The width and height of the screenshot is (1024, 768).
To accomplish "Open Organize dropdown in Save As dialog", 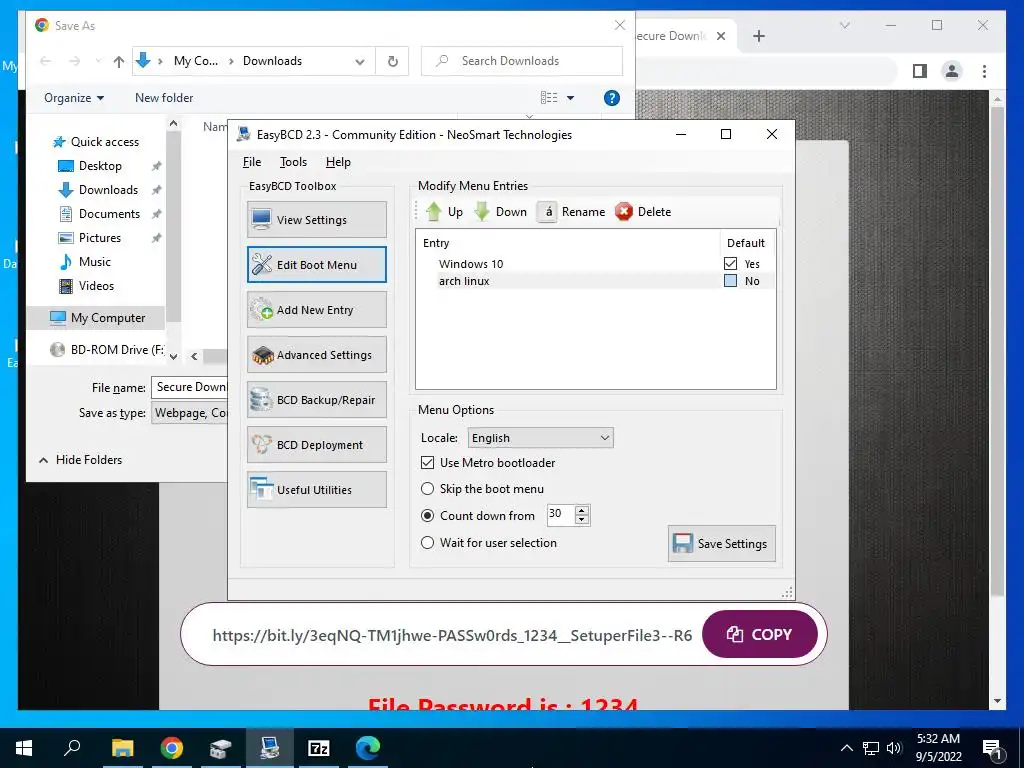I will 74,98.
